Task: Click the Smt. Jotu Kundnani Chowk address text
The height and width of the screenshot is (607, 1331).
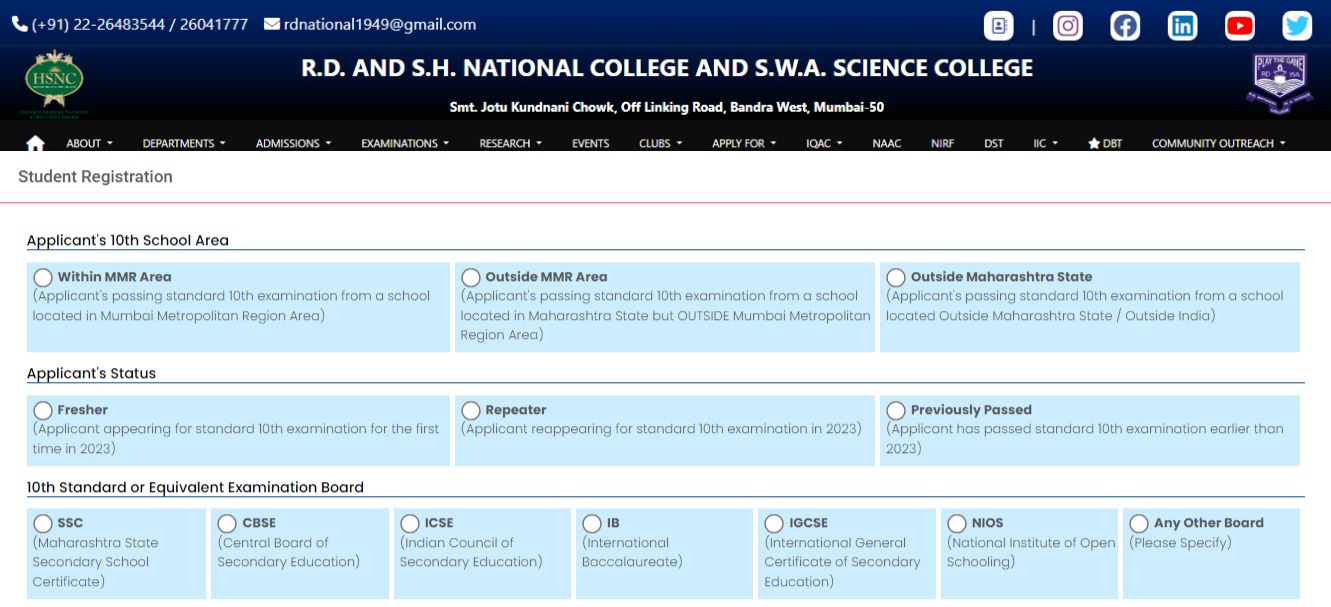Action: (667, 107)
